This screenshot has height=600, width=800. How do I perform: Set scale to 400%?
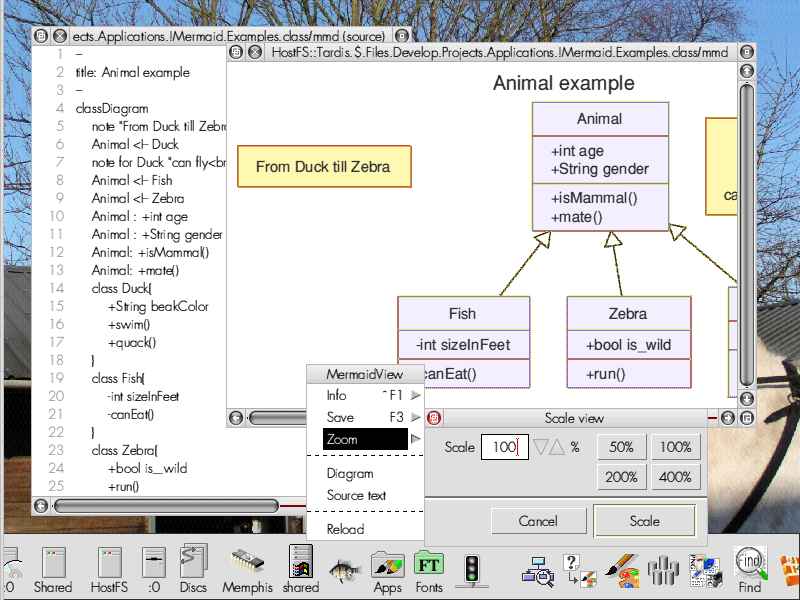point(676,477)
